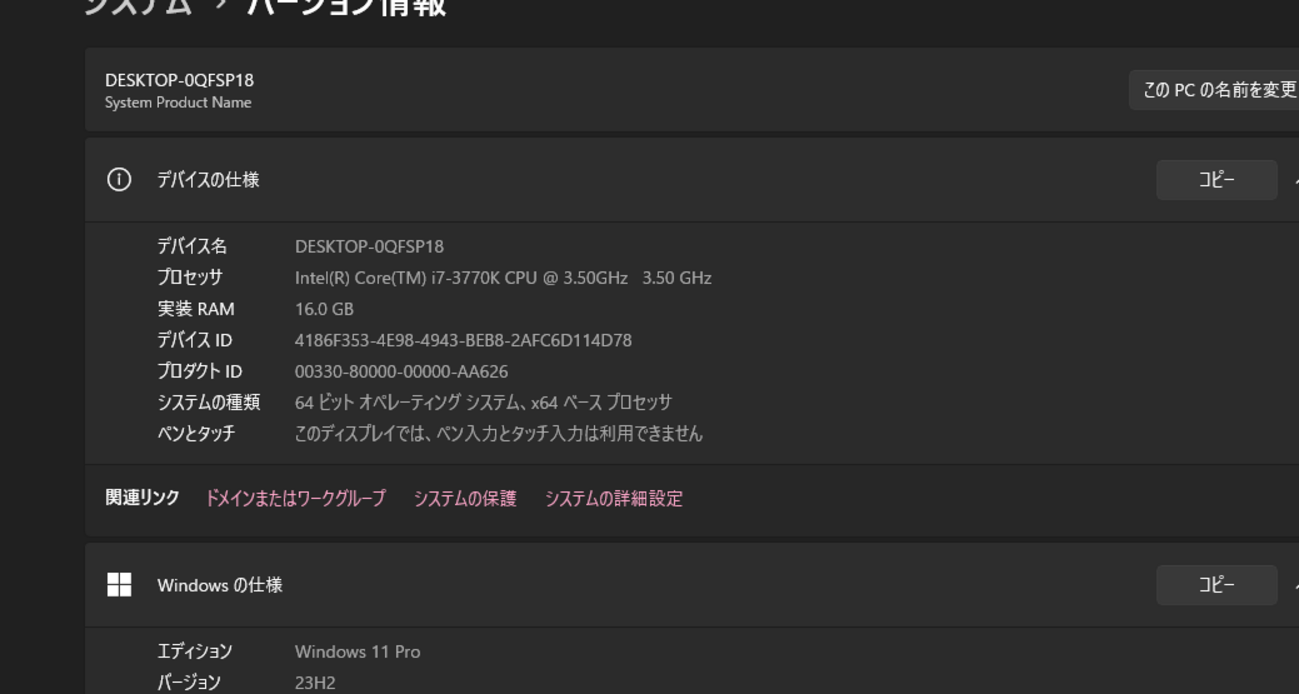Screen dimensions: 1299x694
Task: Copy device specs with the デバイスの仕様 コピー button
Action: point(1217,180)
